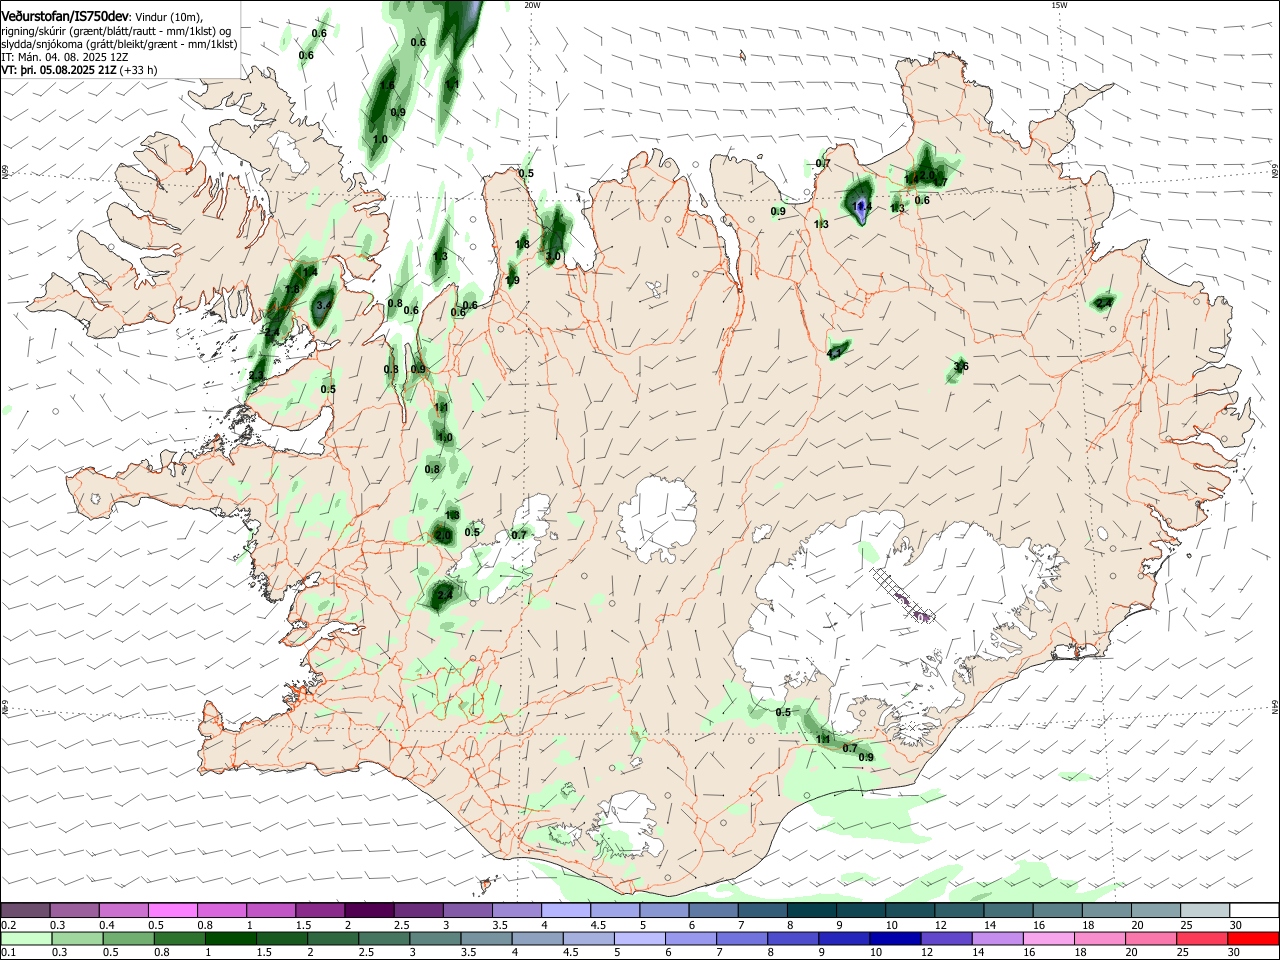
Task: Click the dark navy 10–12 rain legend swatch
Action: 895,938
